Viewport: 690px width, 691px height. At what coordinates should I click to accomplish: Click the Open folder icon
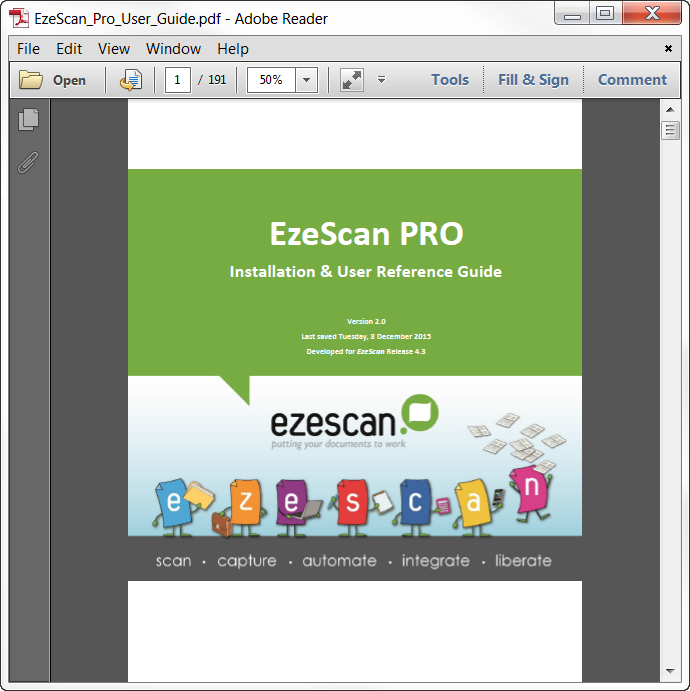pyautogui.click(x=31, y=80)
